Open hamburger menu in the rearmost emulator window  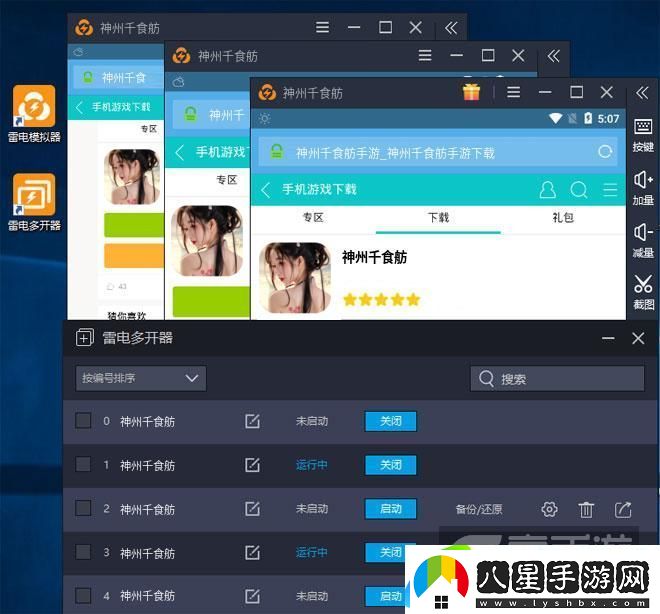(322, 27)
